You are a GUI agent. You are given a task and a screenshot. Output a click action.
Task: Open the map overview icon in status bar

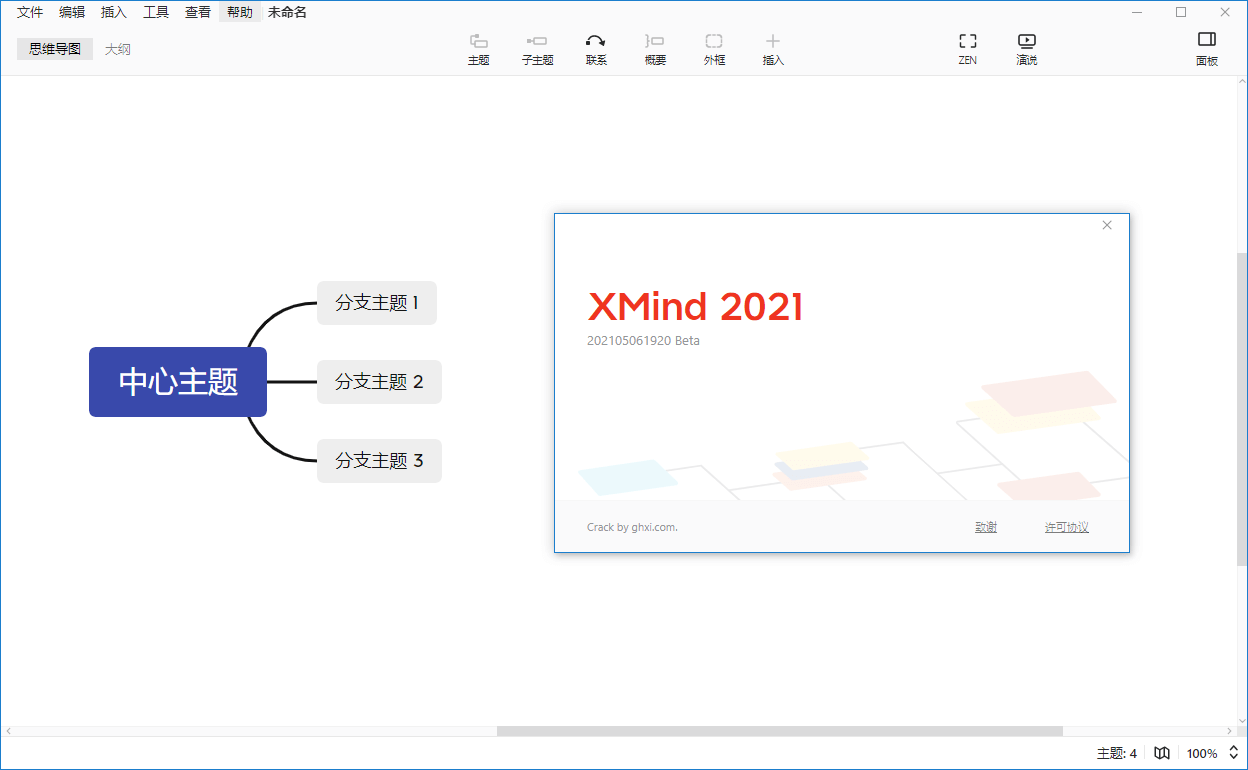point(1161,753)
